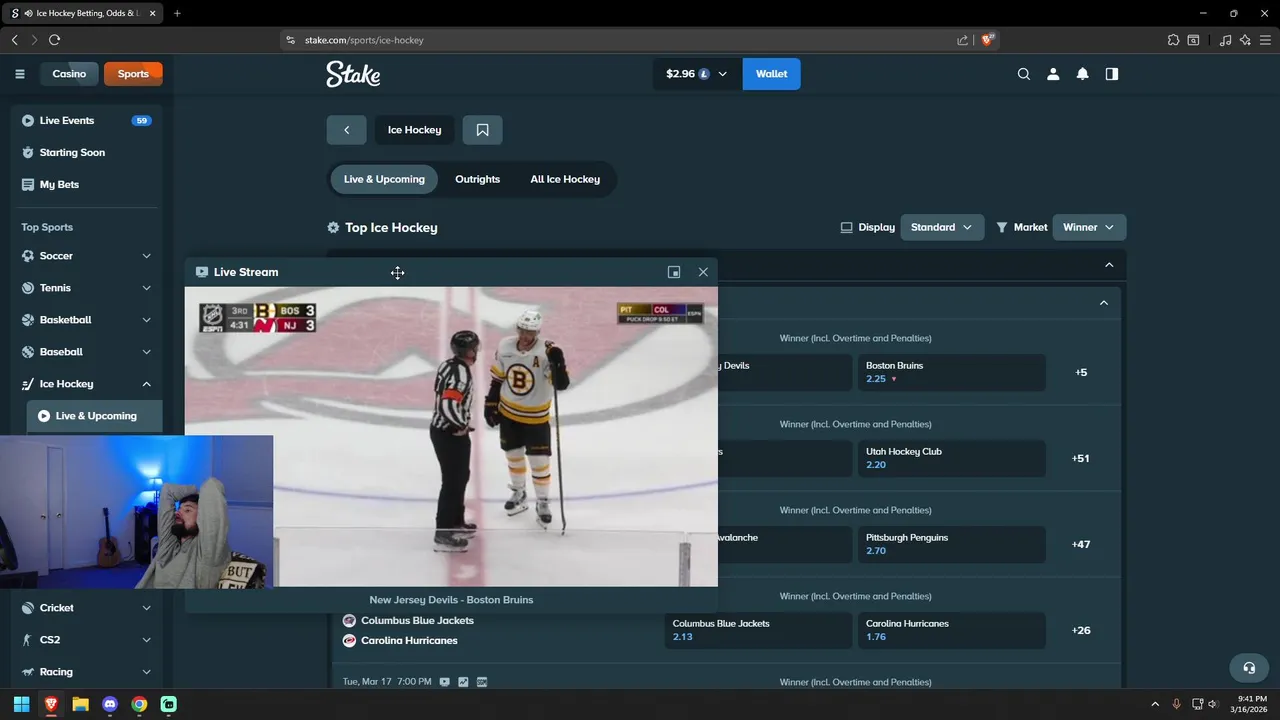Open the hamburger menu beside Casino

pyautogui.click(x=19, y=74)
